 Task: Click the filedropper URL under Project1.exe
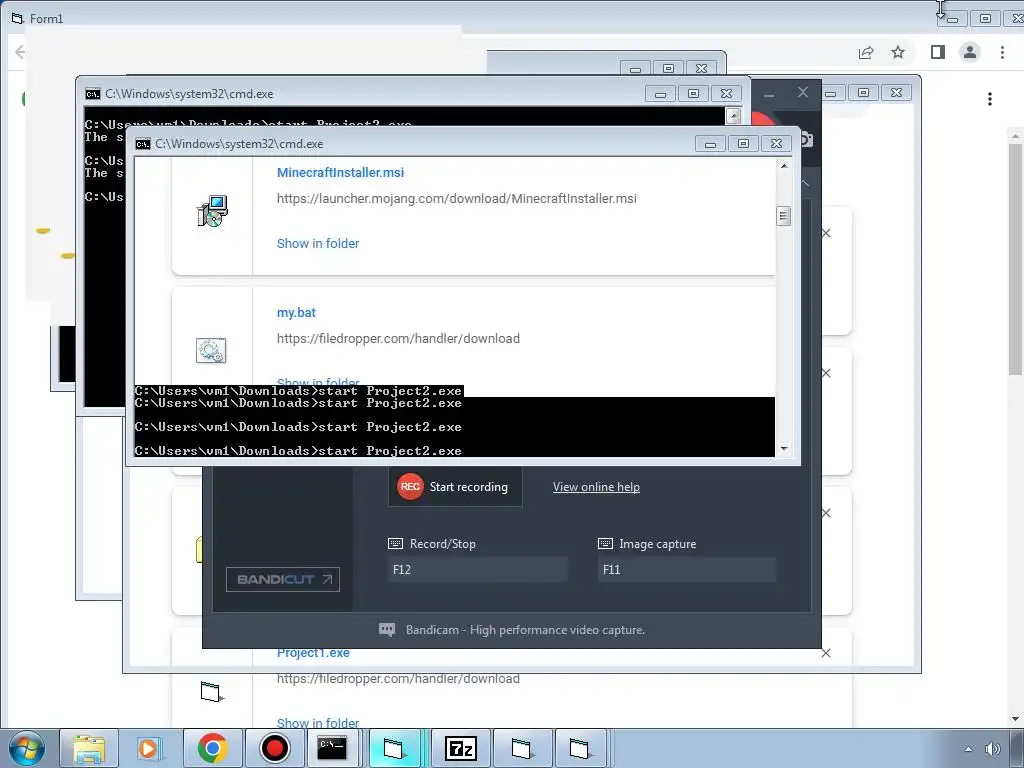click(398, 679)
